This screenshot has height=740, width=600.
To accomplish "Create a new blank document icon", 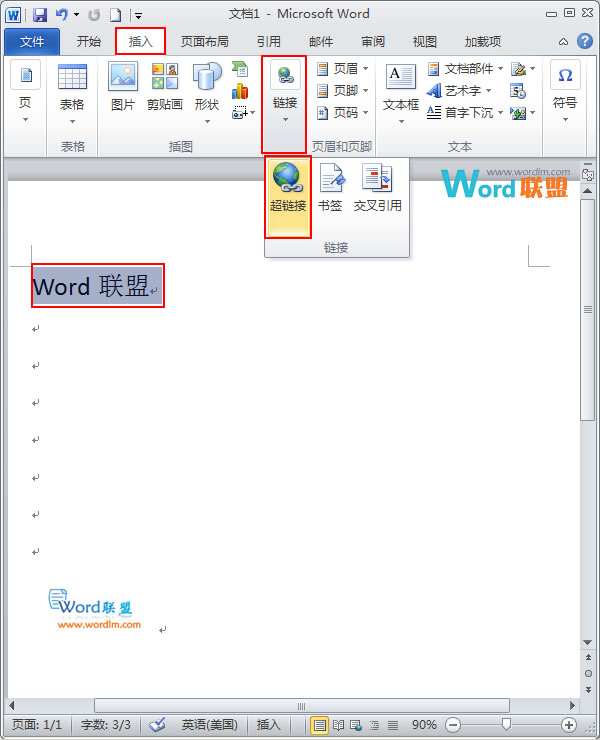I will tap(115, 15).
